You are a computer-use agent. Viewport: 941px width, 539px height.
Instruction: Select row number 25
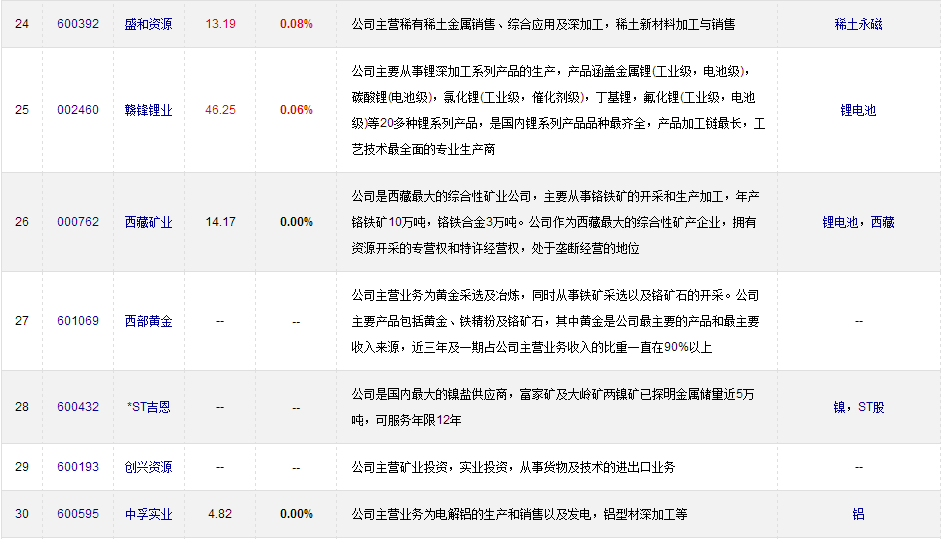tap(22, 110)
